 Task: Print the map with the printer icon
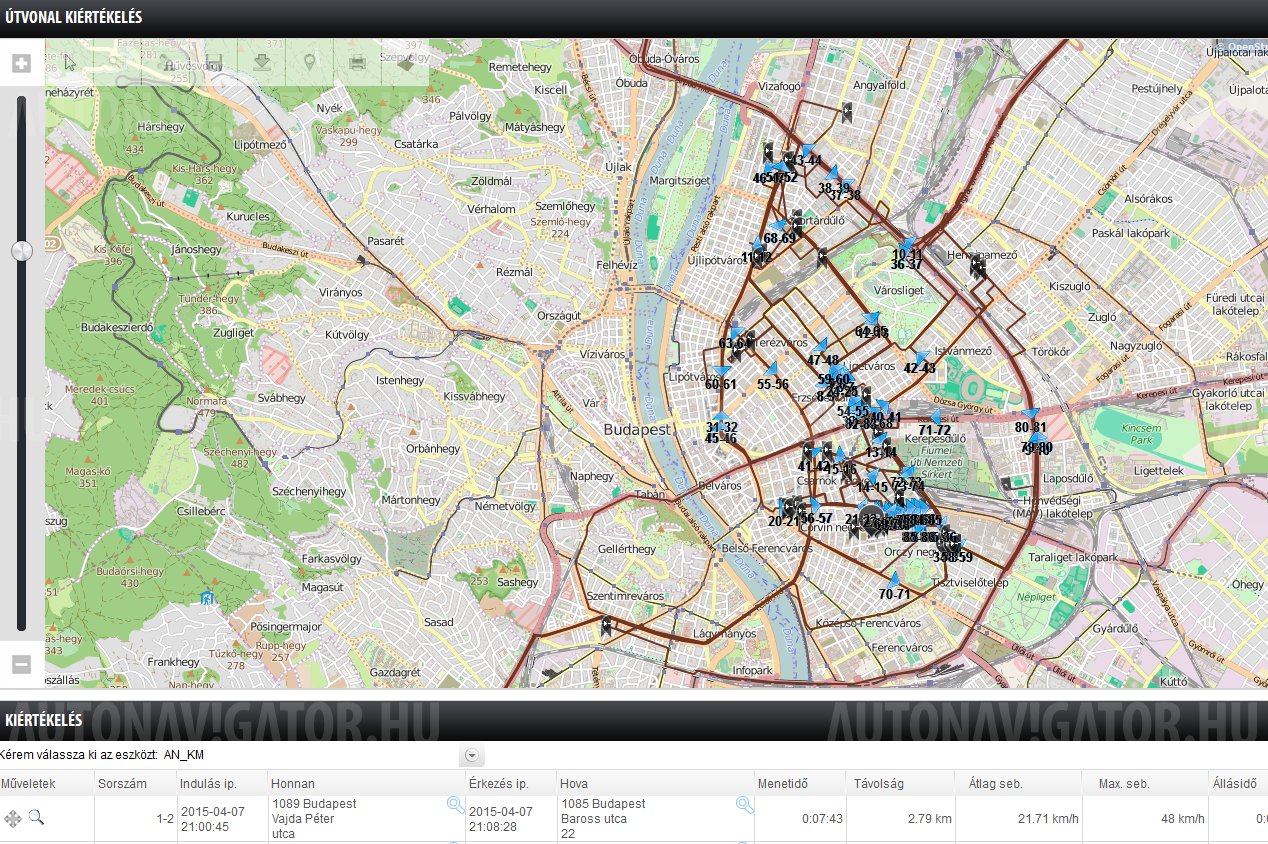coord(357,62)
